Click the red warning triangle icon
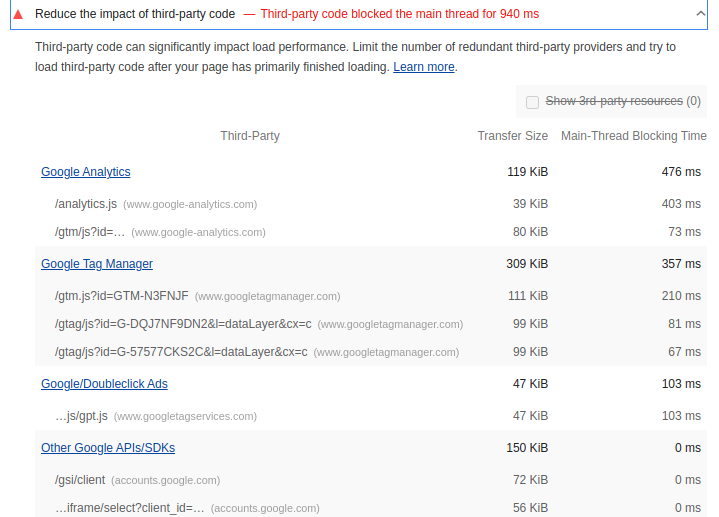Screen dimensions: 719x517 tap(18, 14)
